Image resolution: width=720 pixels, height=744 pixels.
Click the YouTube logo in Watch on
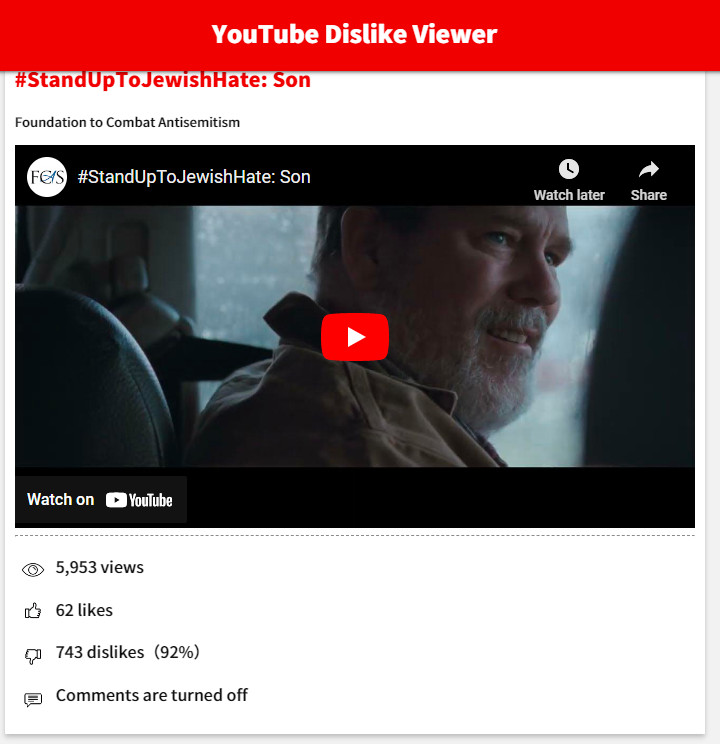pos(139,500)
